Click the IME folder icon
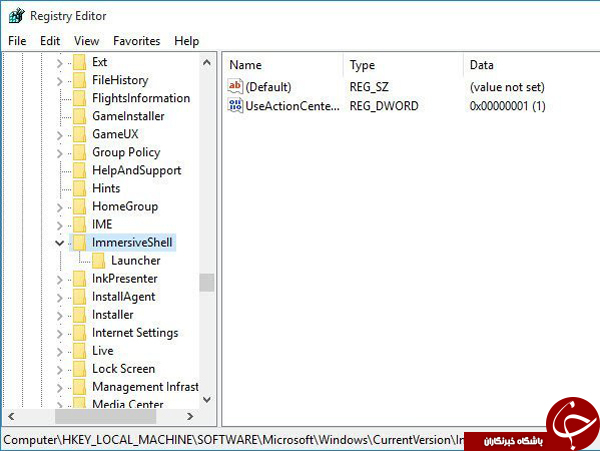This screenshot has width=600, height=451. (79, 224)
